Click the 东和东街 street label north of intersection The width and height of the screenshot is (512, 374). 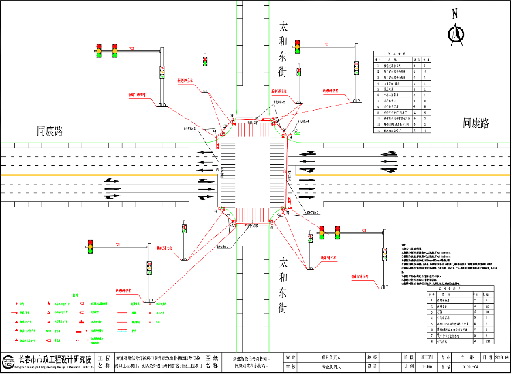(283, 49)
